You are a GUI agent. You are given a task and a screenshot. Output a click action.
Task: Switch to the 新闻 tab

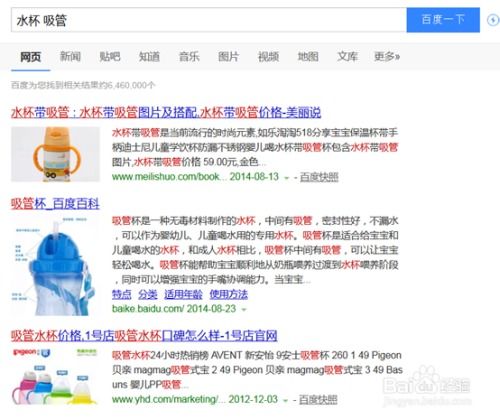pos(70,56)
